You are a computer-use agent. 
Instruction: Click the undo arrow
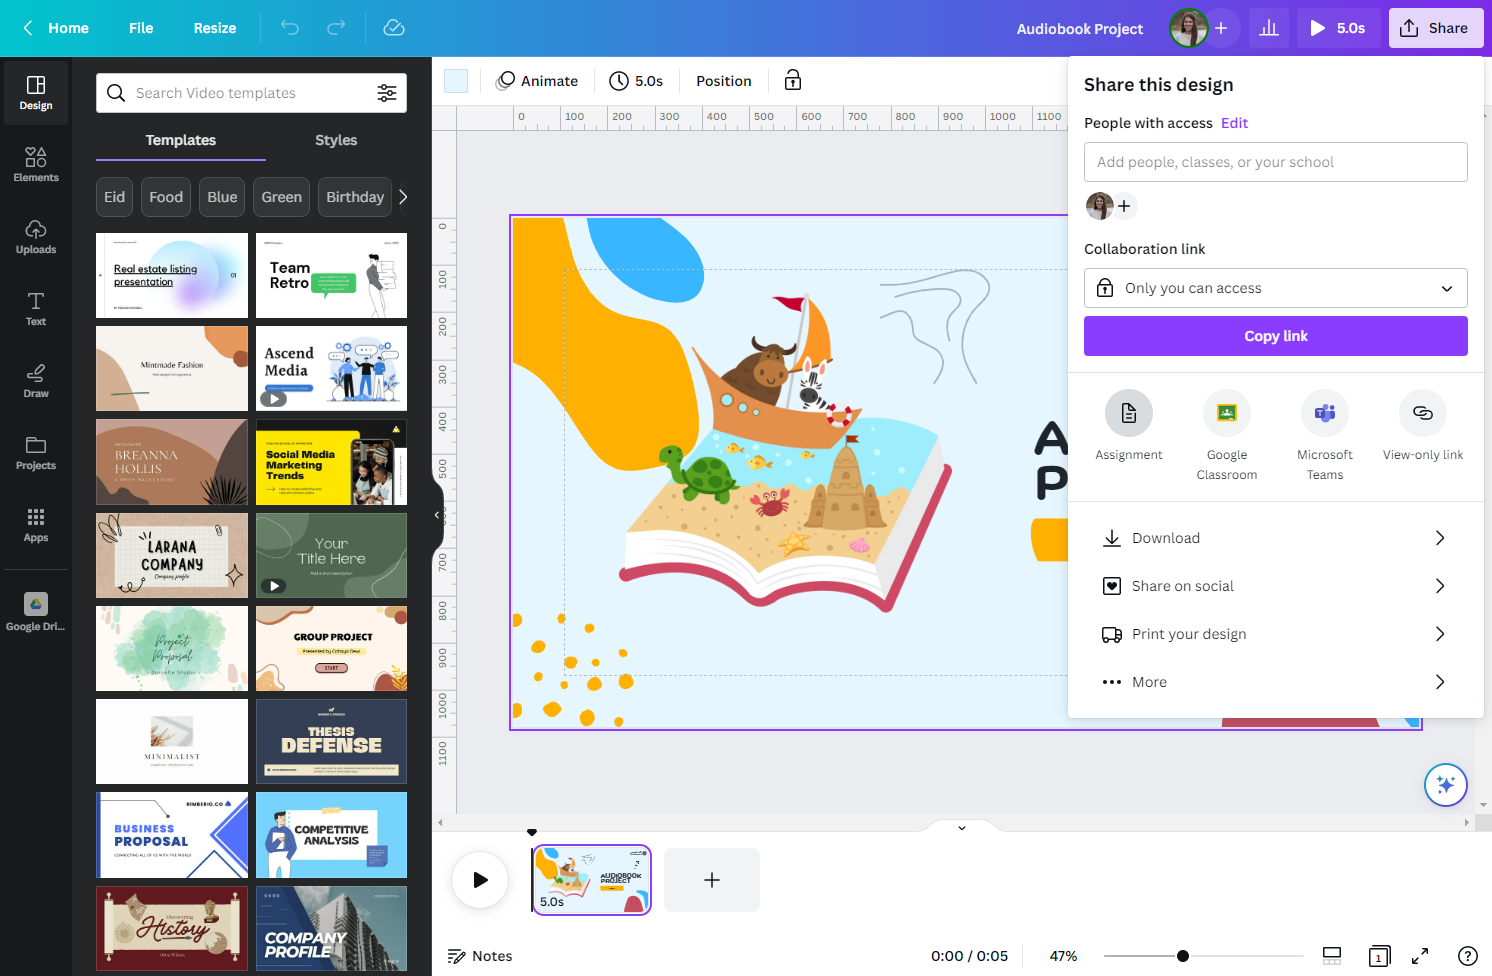click(290, 28)
